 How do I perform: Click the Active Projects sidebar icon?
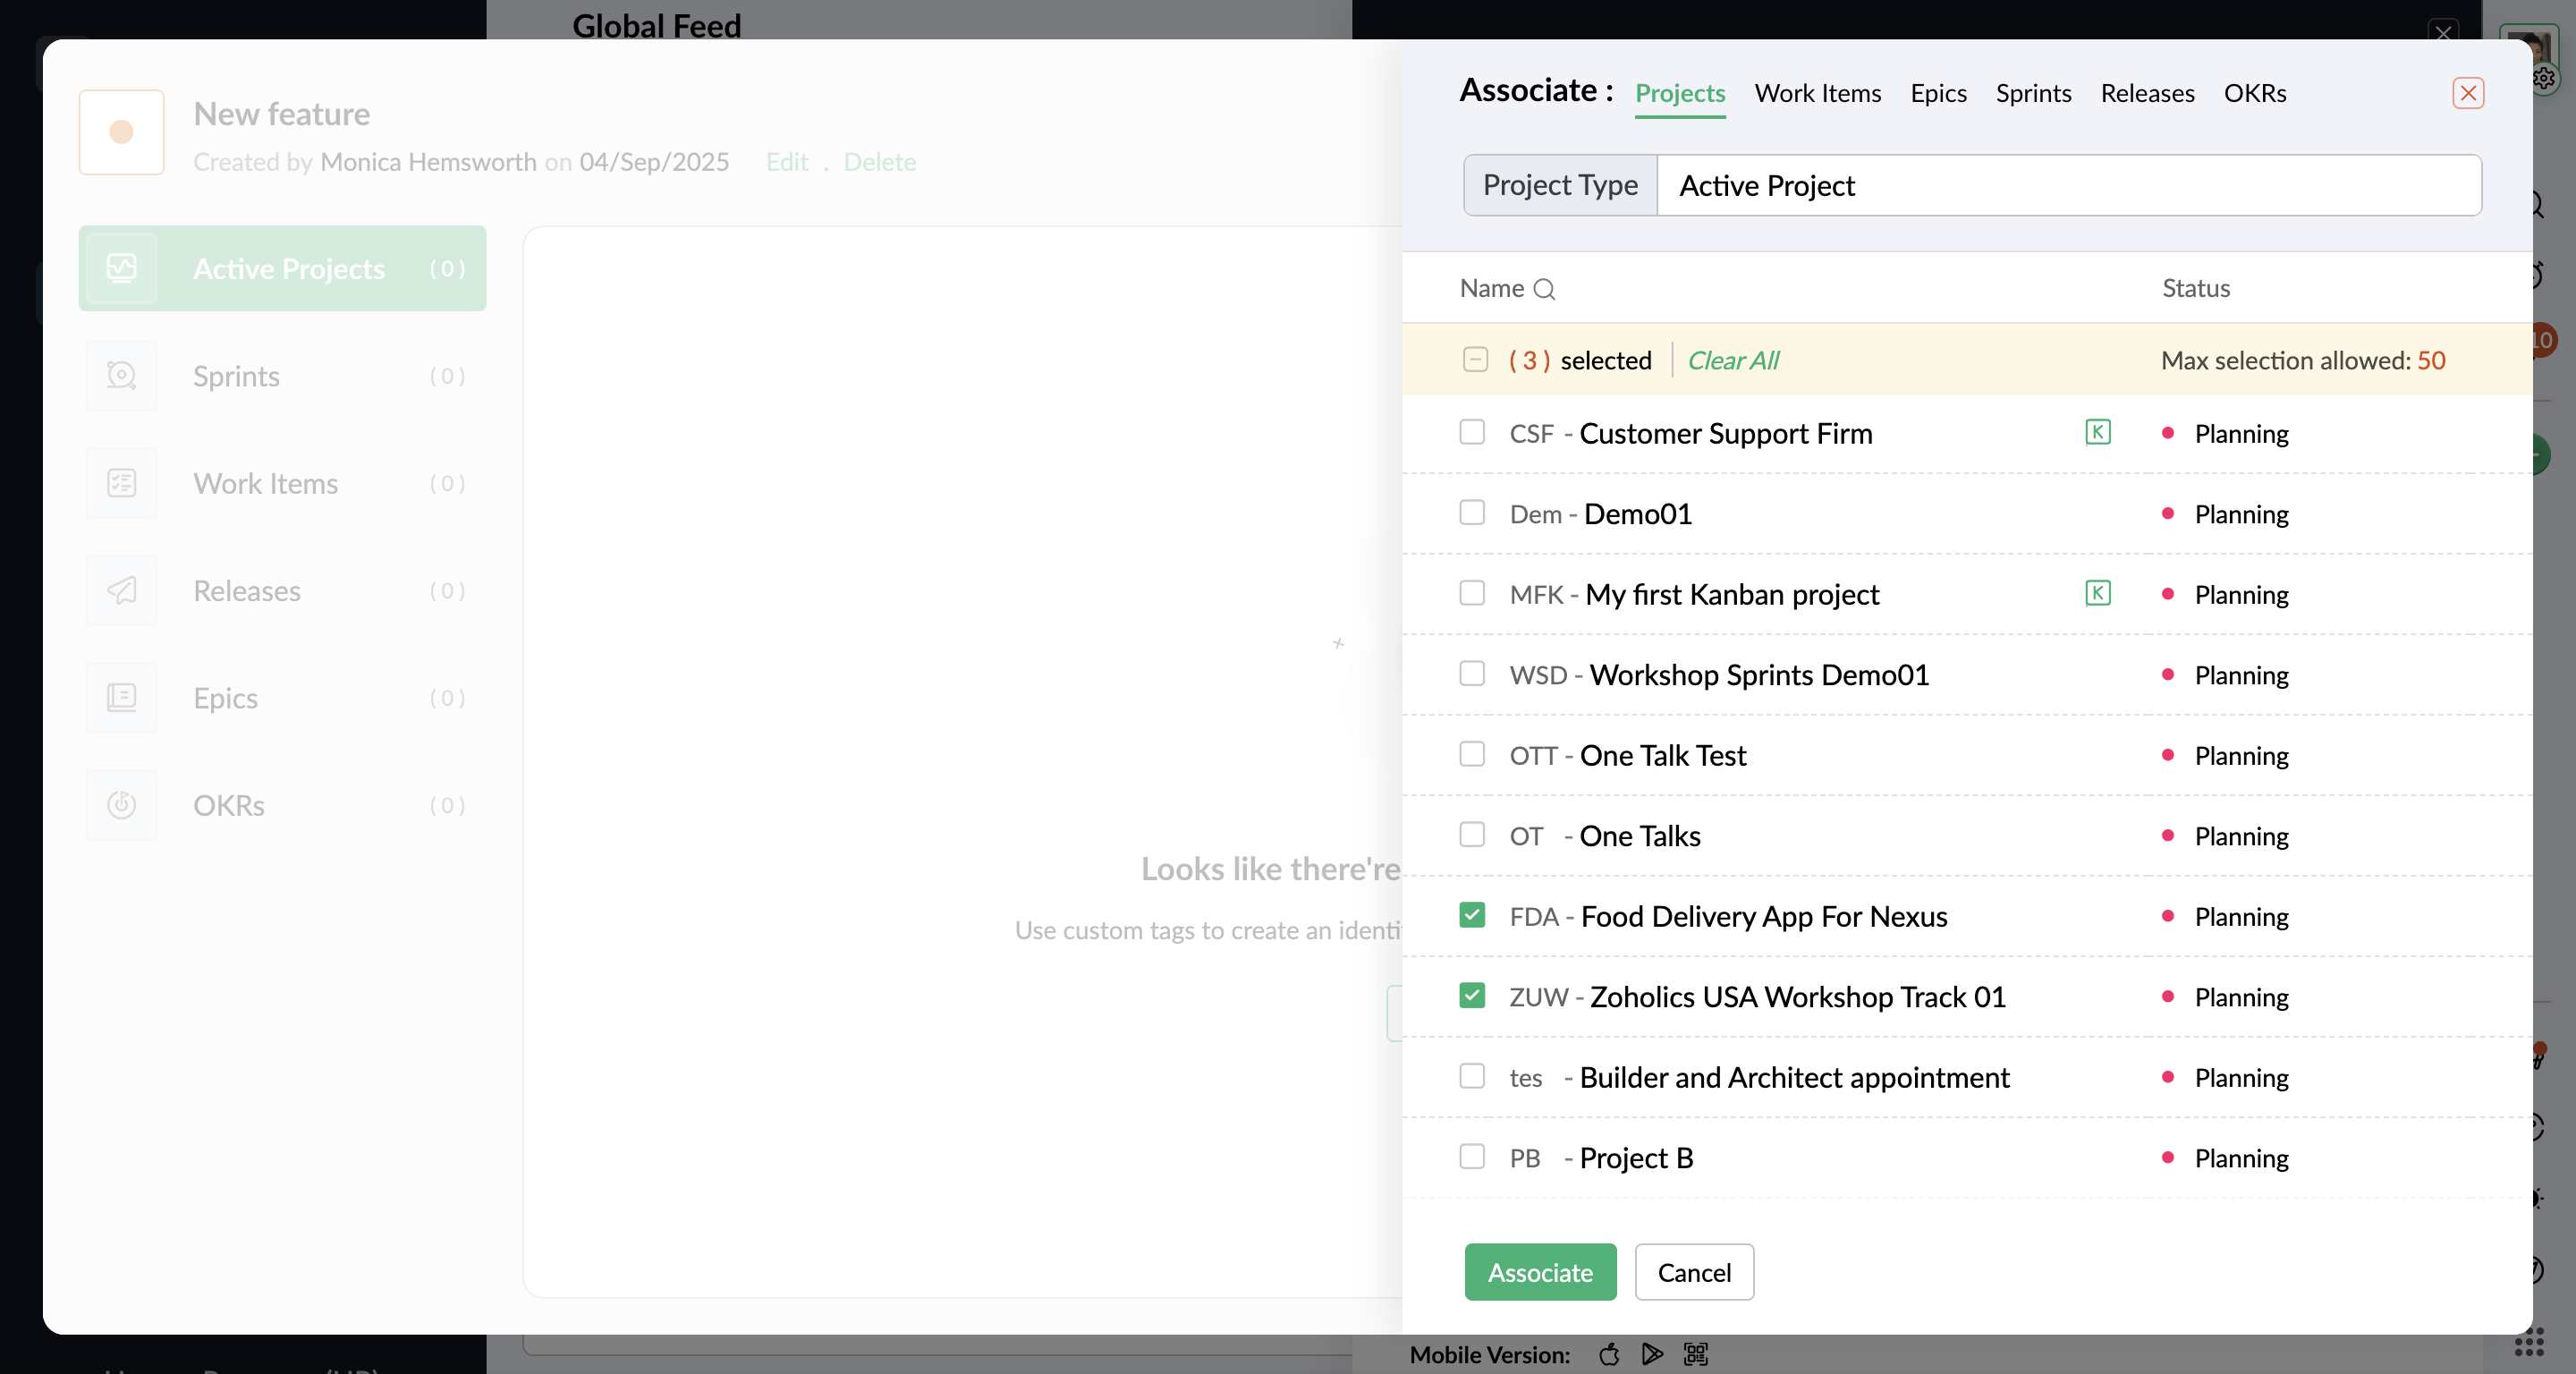[x=122, y=268]
